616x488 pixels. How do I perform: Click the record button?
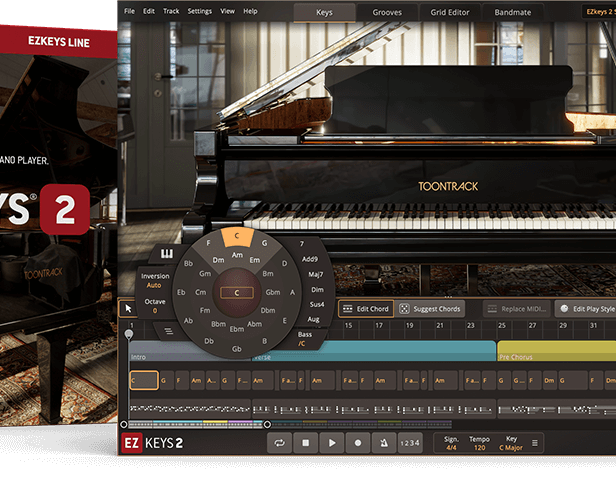coord(358,443)
